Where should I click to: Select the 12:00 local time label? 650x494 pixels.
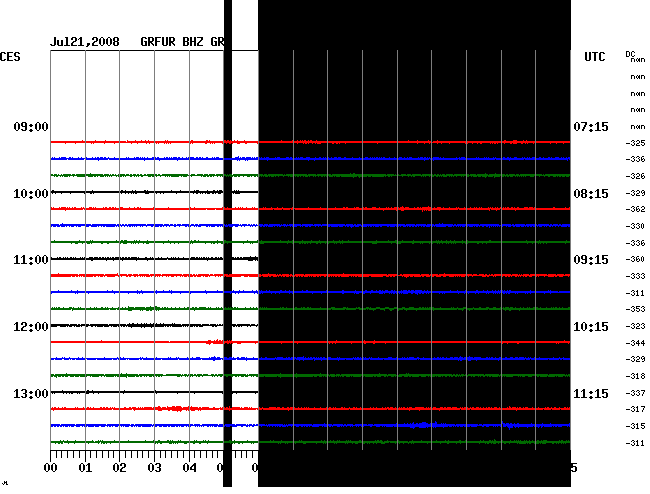click(31, 327)
